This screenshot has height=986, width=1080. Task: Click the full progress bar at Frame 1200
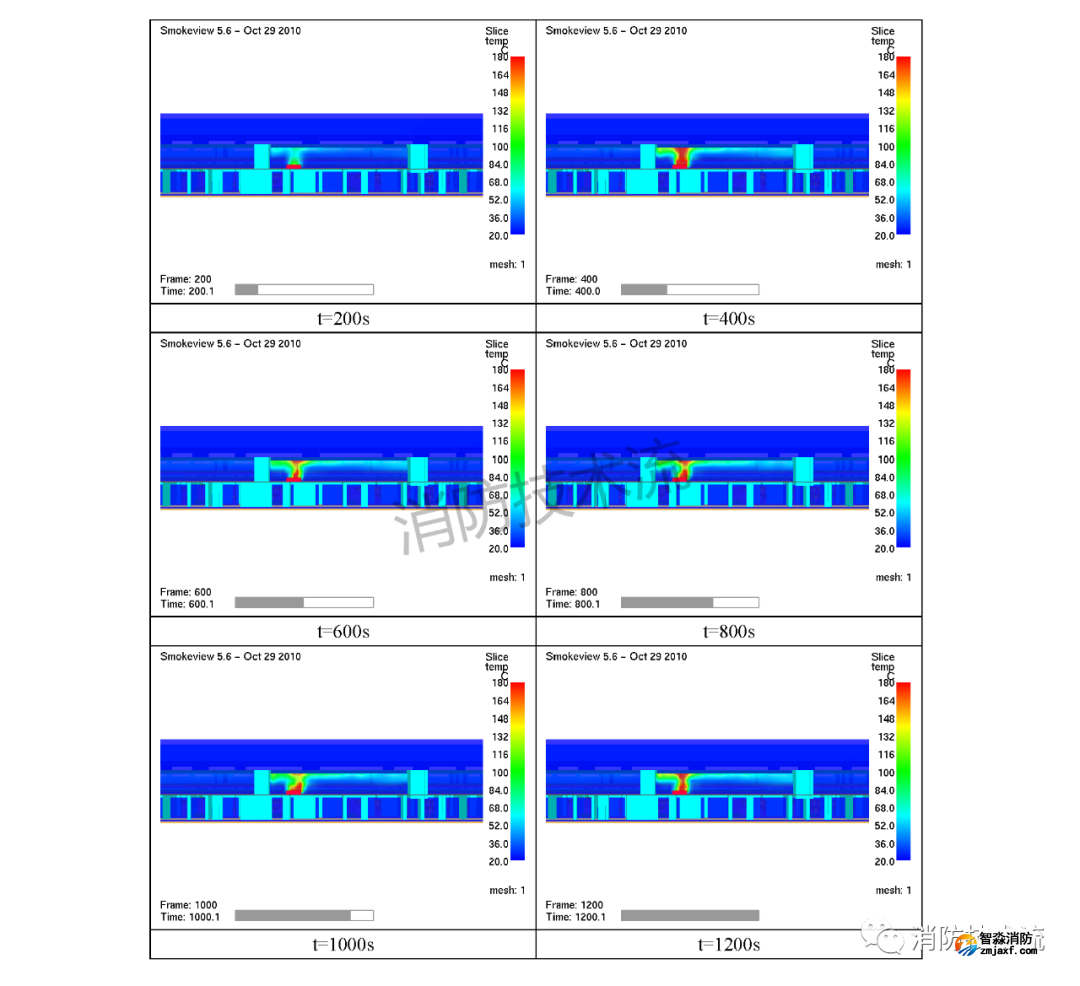click(689, 915)
